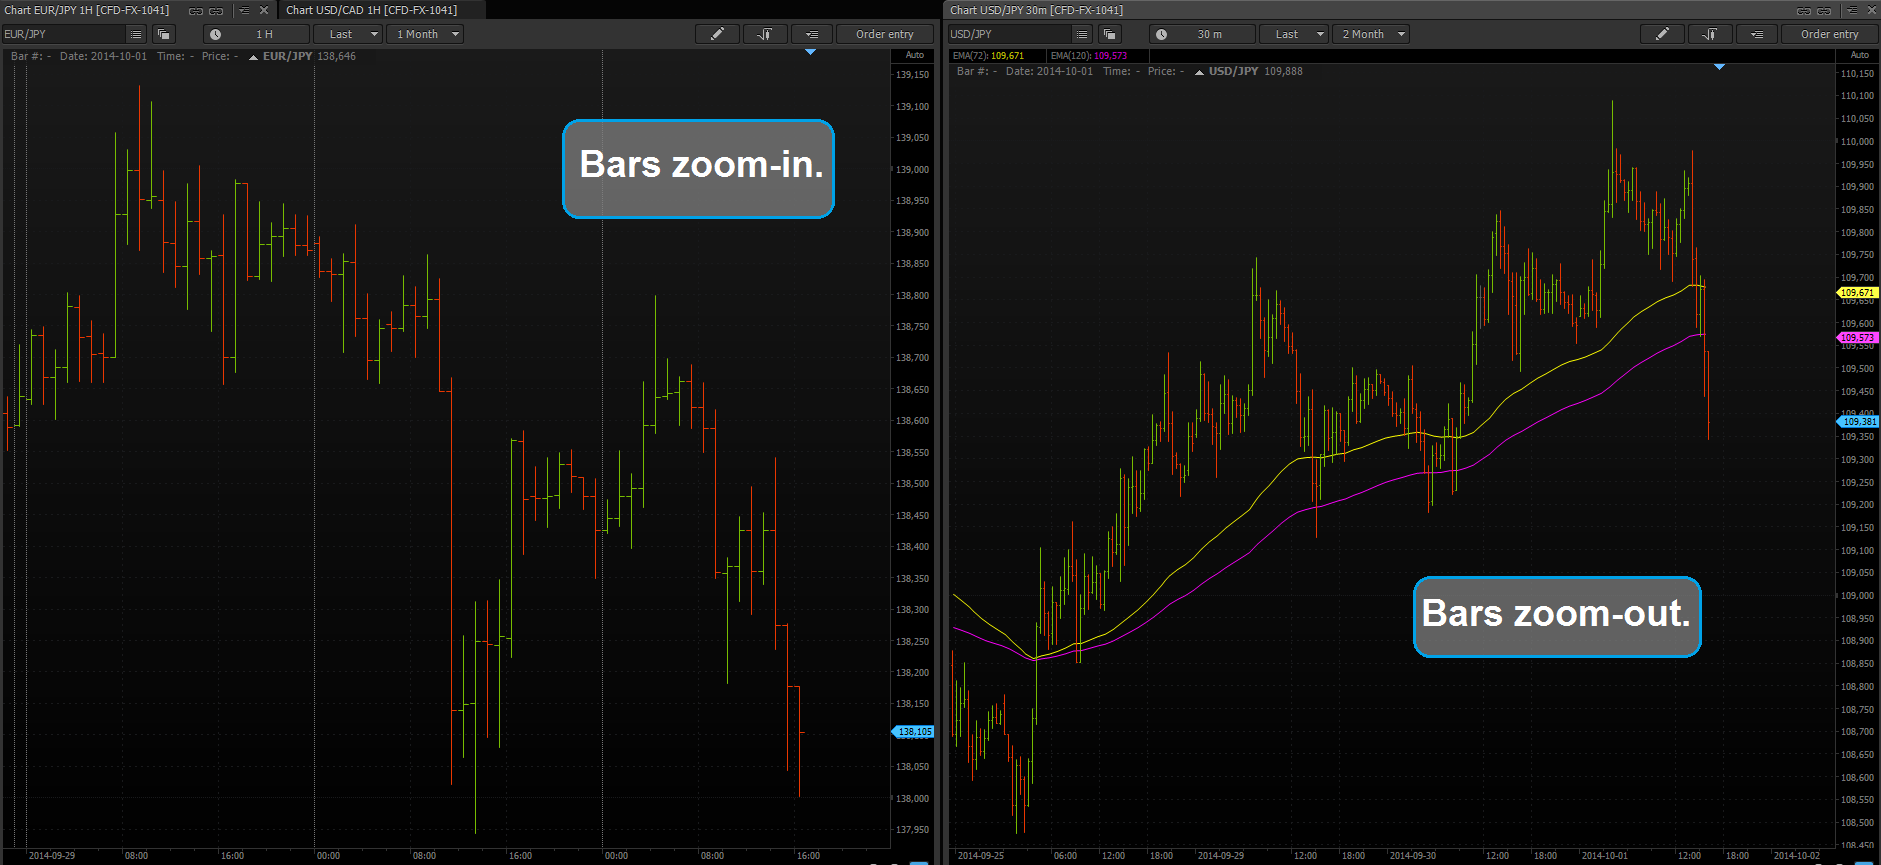
Task: Open the 30 m timeframe selector
Action: pyautogui.click(x=1202, y=34)
